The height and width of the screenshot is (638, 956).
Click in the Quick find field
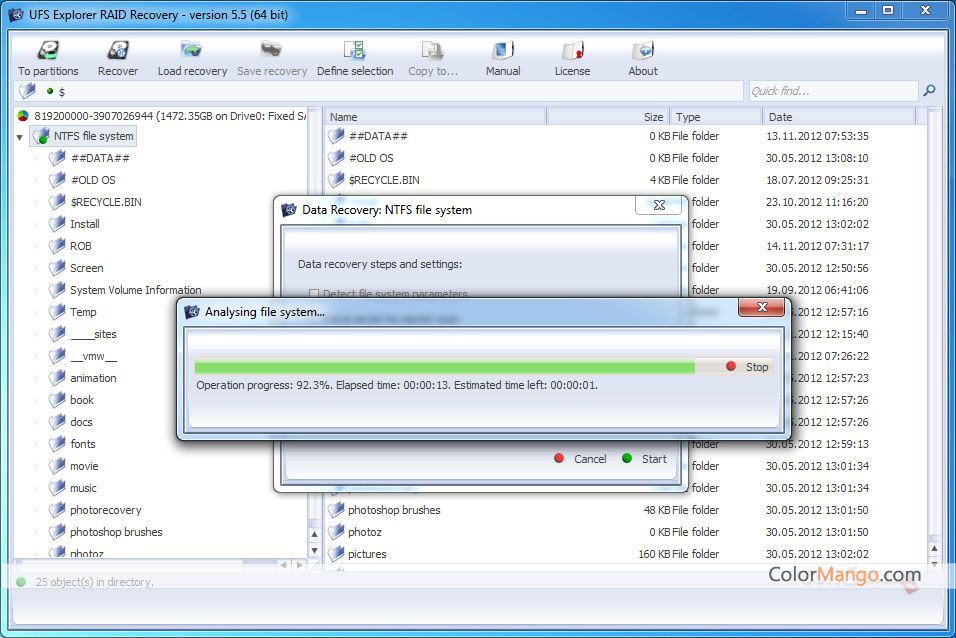830,91
